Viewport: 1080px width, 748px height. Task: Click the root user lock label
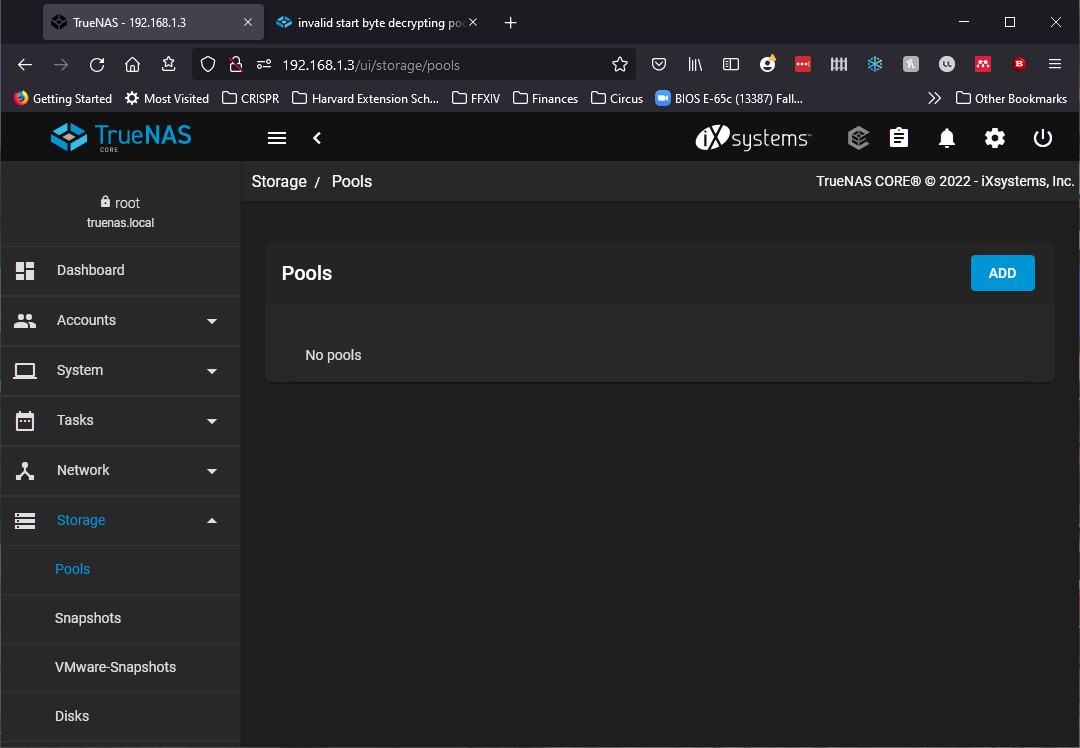click(x=120, y=202)
